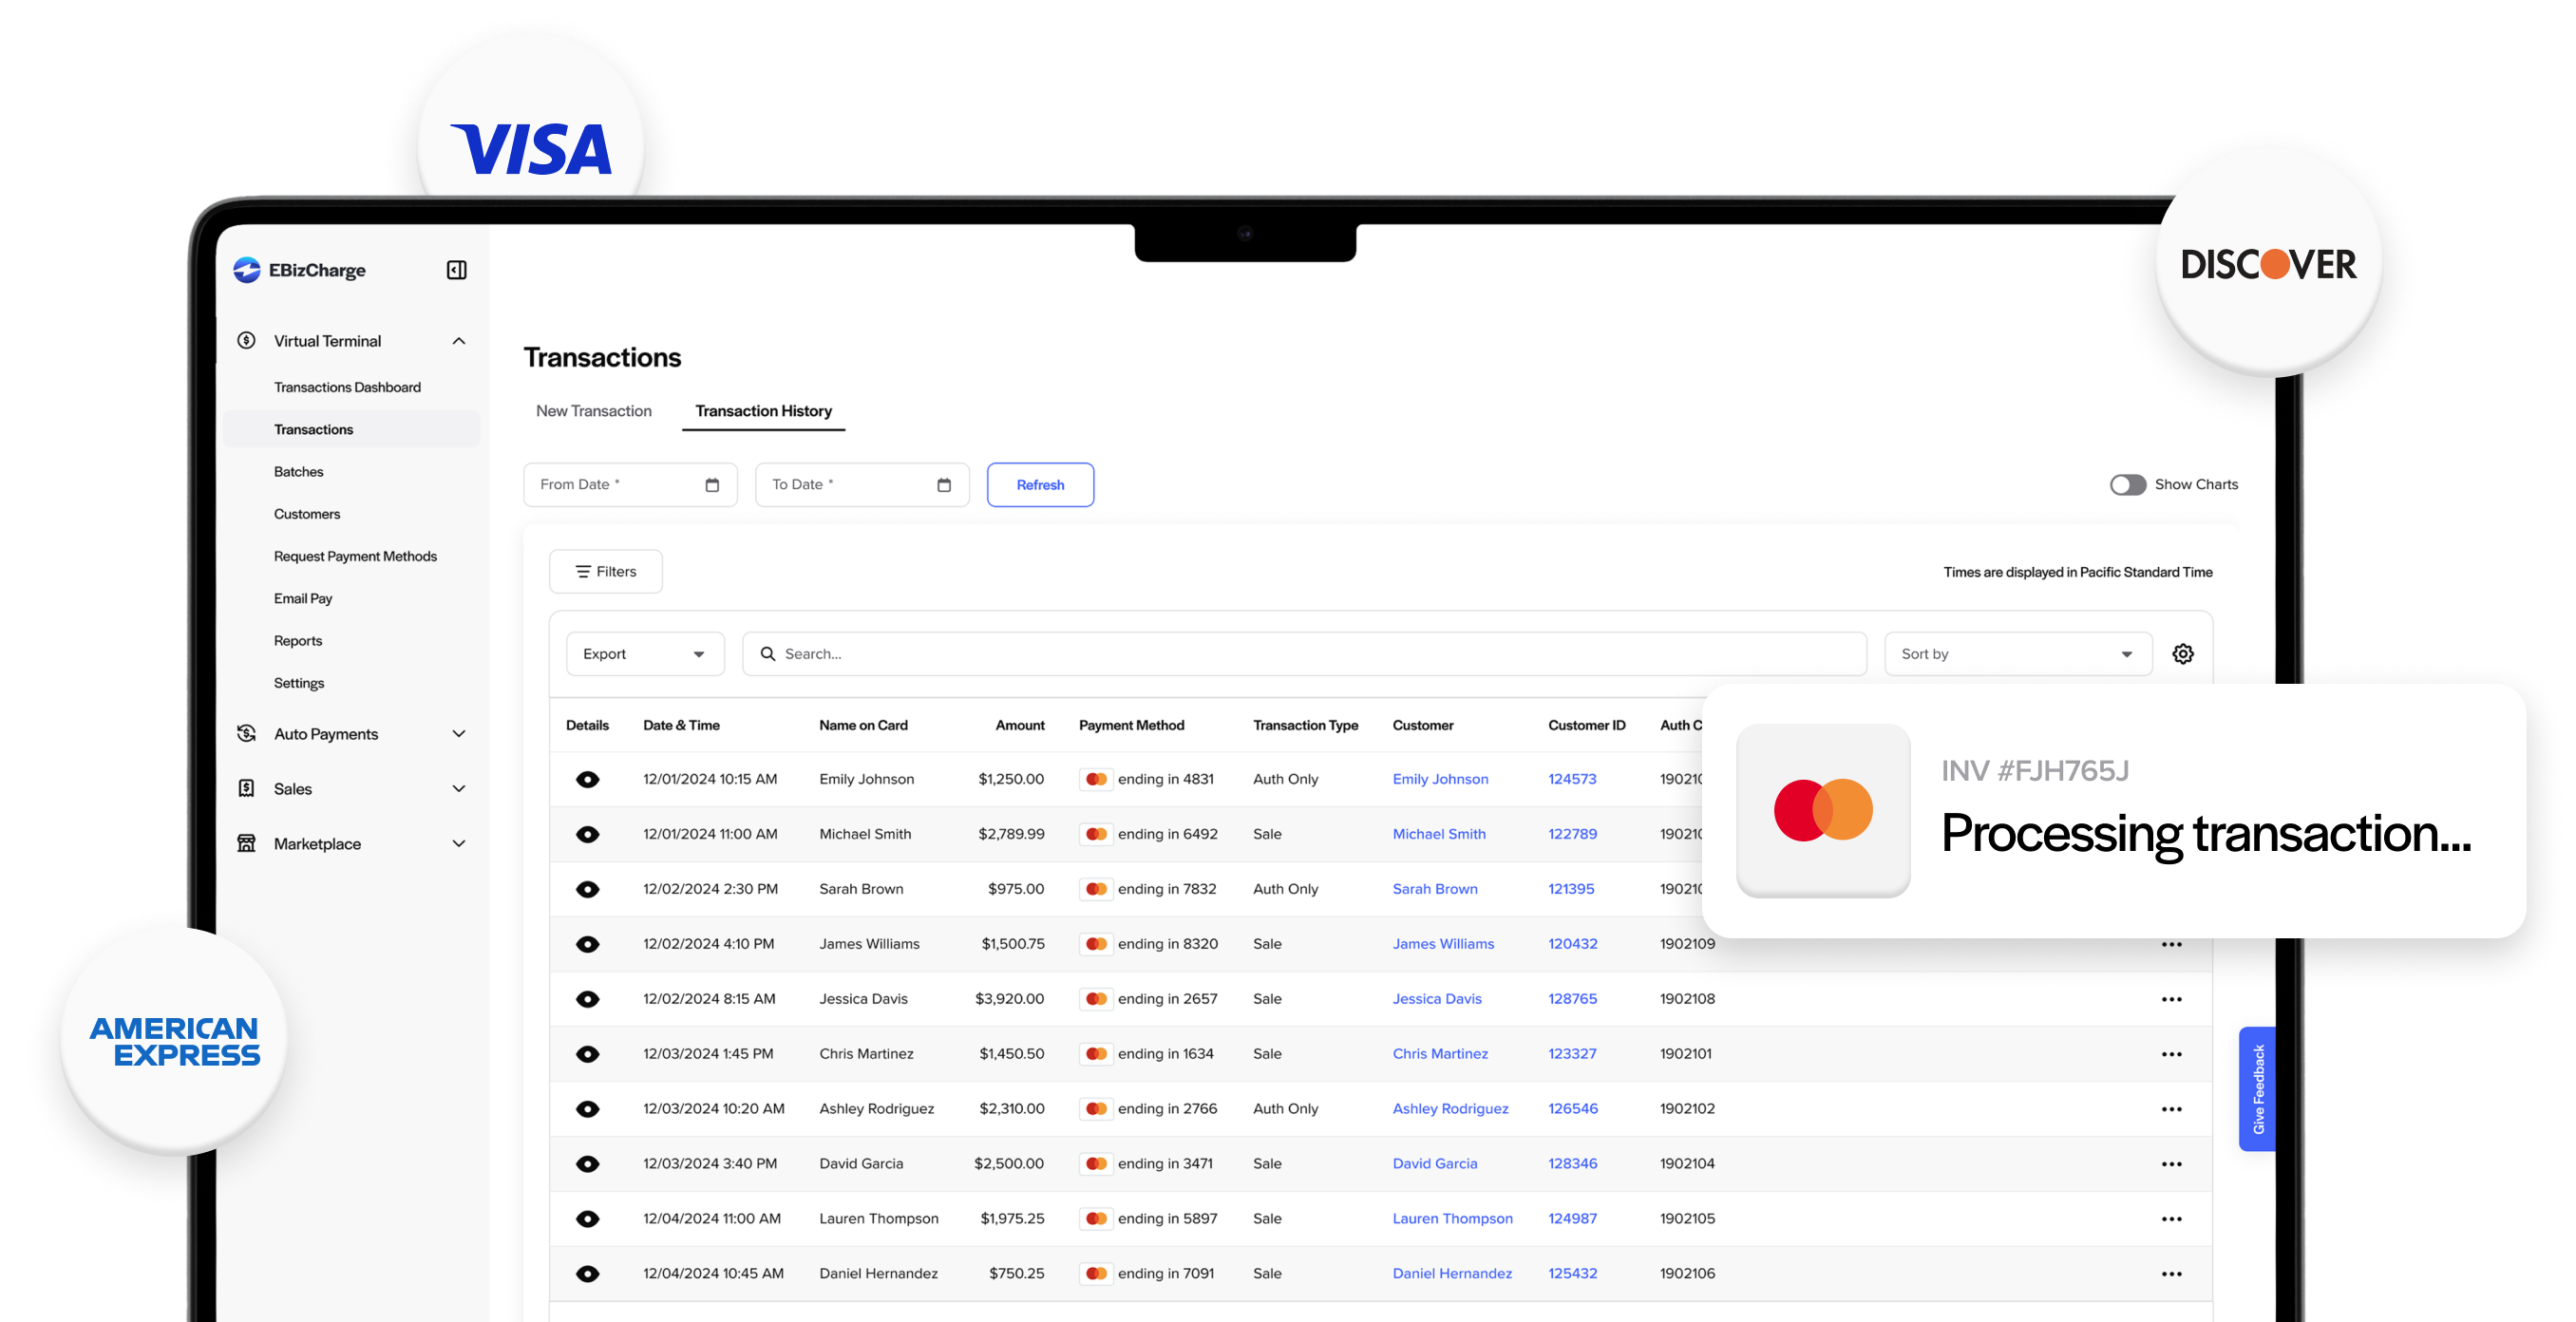Screen dimensions: 2576x1322
Task: Open customer link Daniel Hernandez
Action: tap(1452, 1275)
